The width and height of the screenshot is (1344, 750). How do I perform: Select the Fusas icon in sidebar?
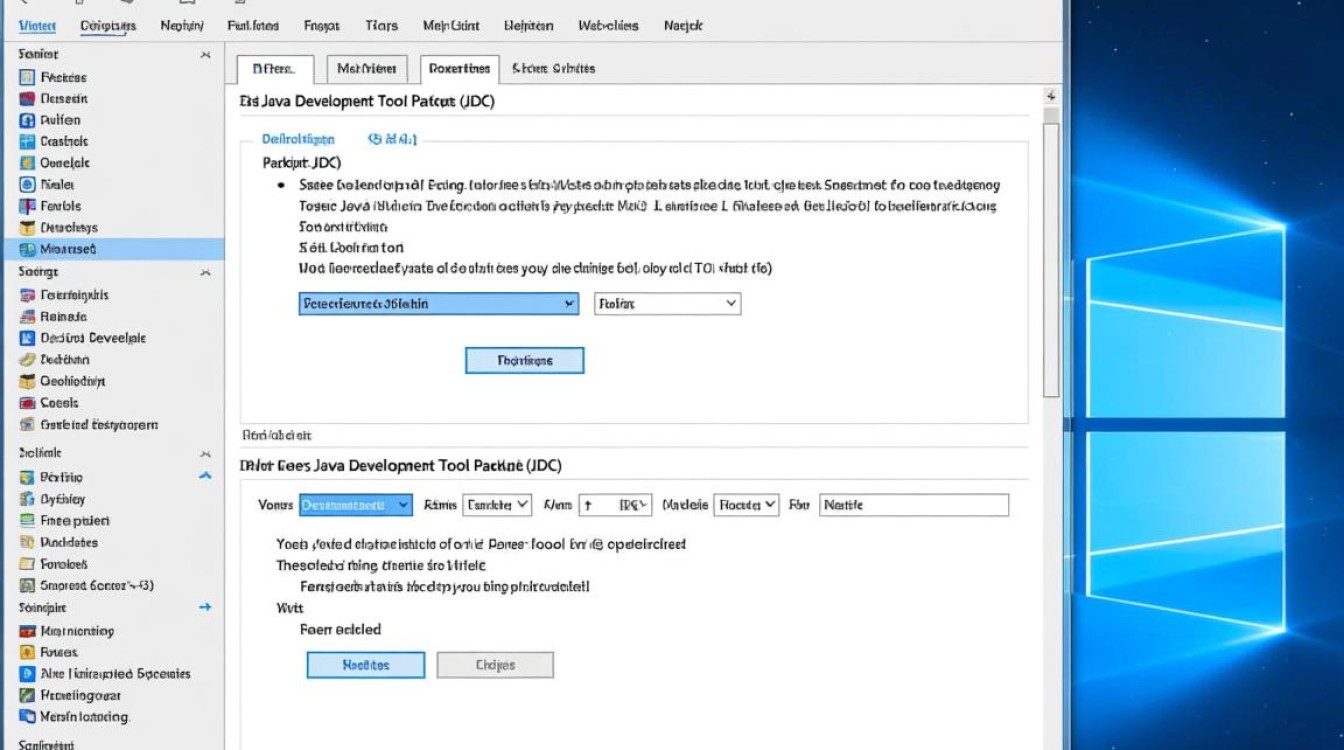(27, 652)
